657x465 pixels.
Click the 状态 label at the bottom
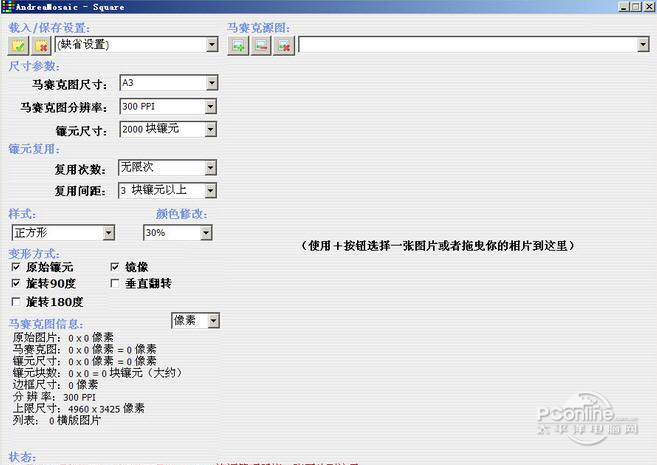click(22, 457)
